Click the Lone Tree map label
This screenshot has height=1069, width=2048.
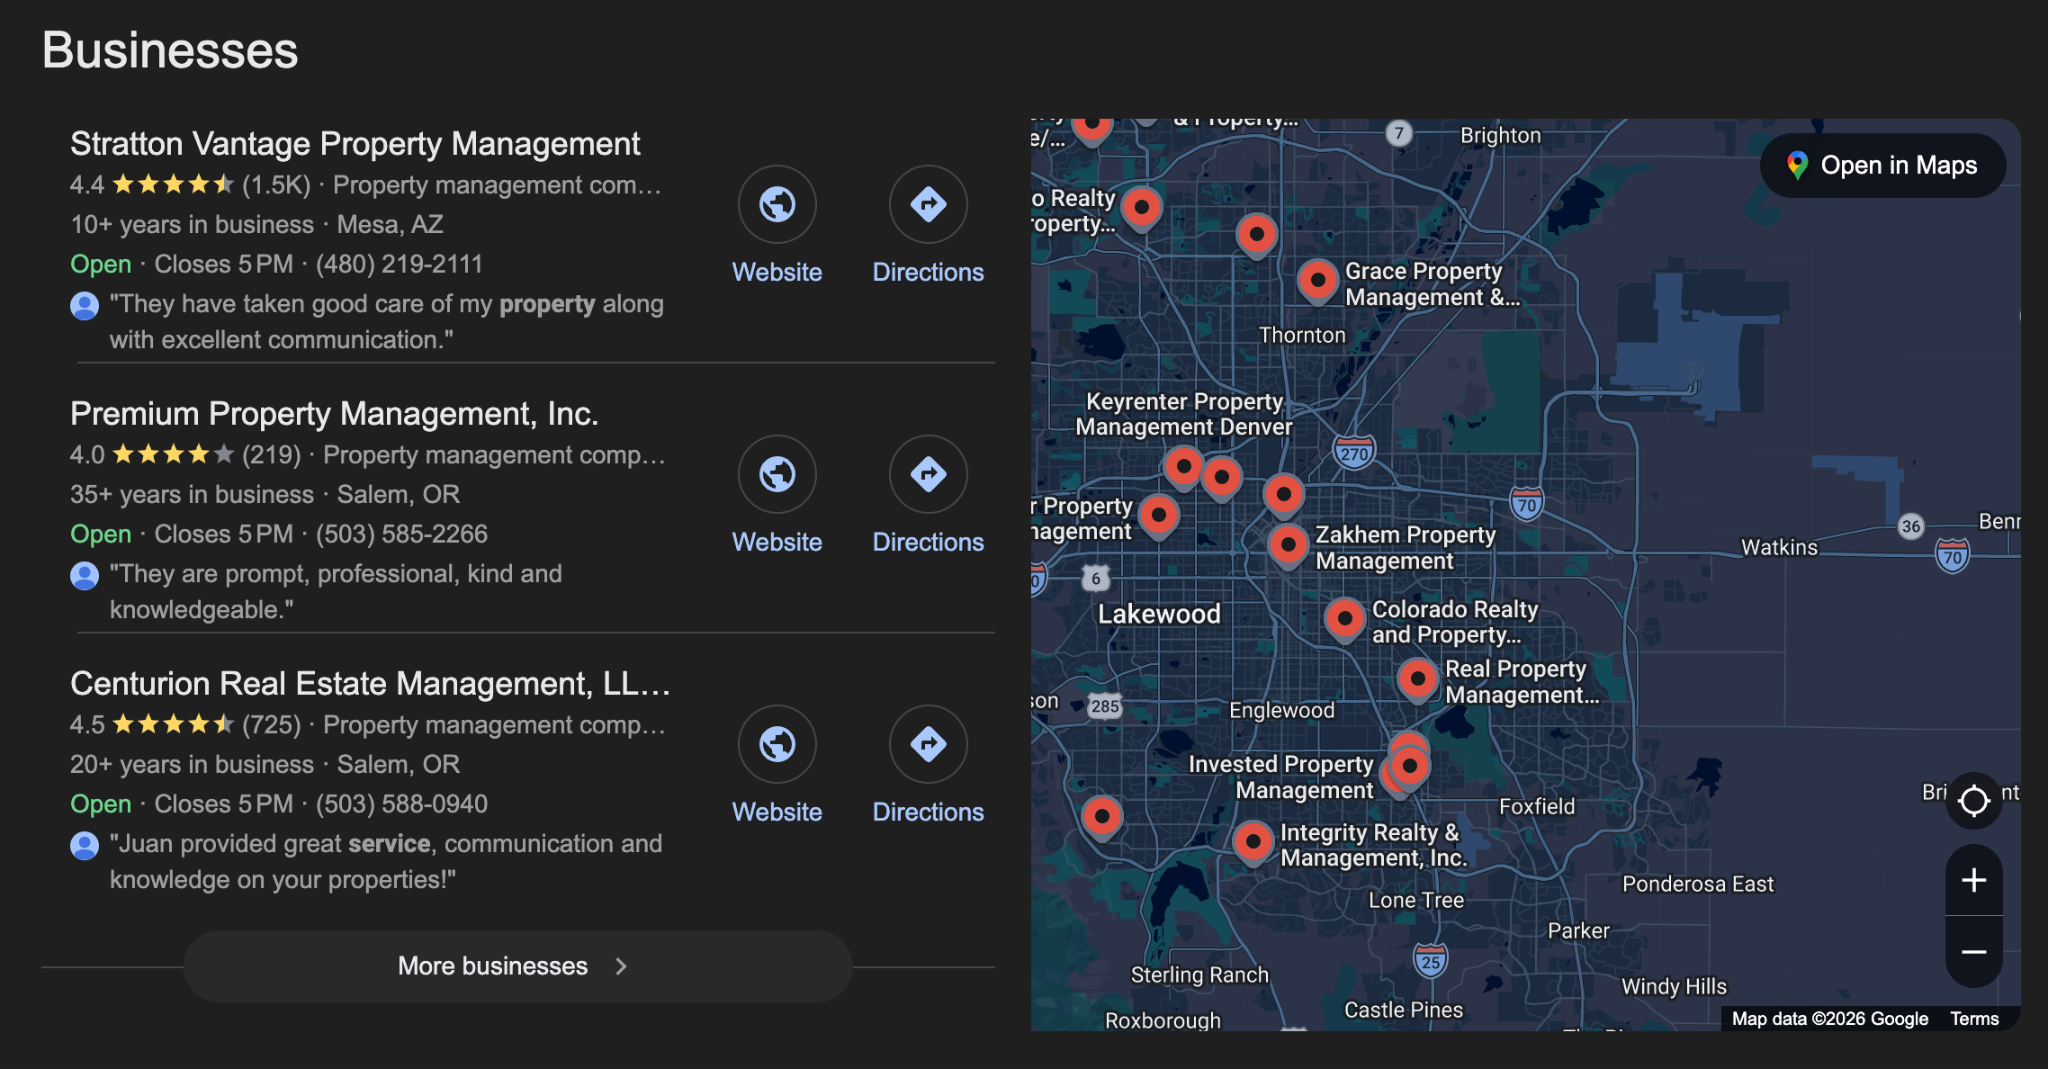[1416, 900]
